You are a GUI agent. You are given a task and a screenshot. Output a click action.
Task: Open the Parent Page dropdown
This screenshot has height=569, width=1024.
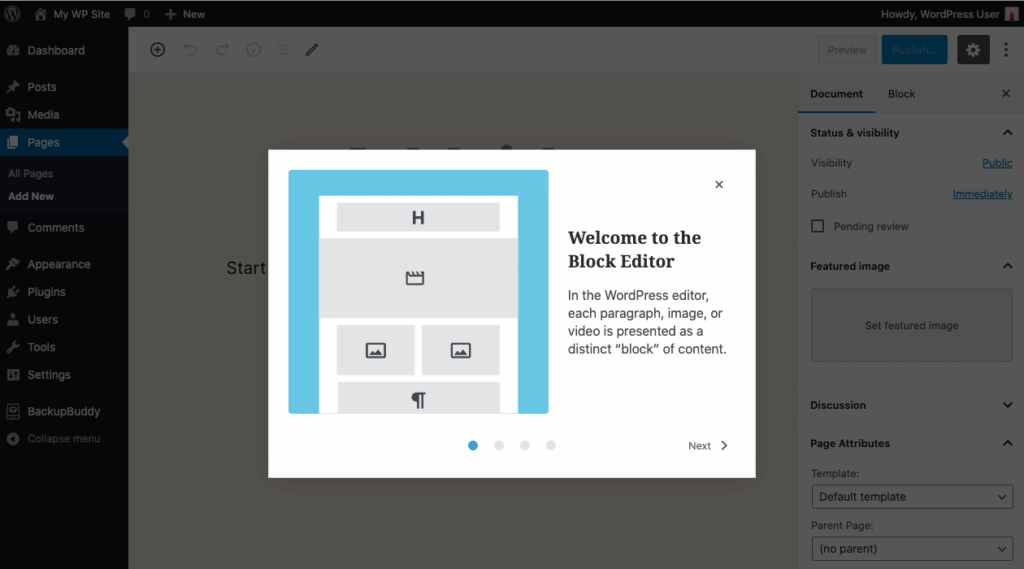[912, 549]
